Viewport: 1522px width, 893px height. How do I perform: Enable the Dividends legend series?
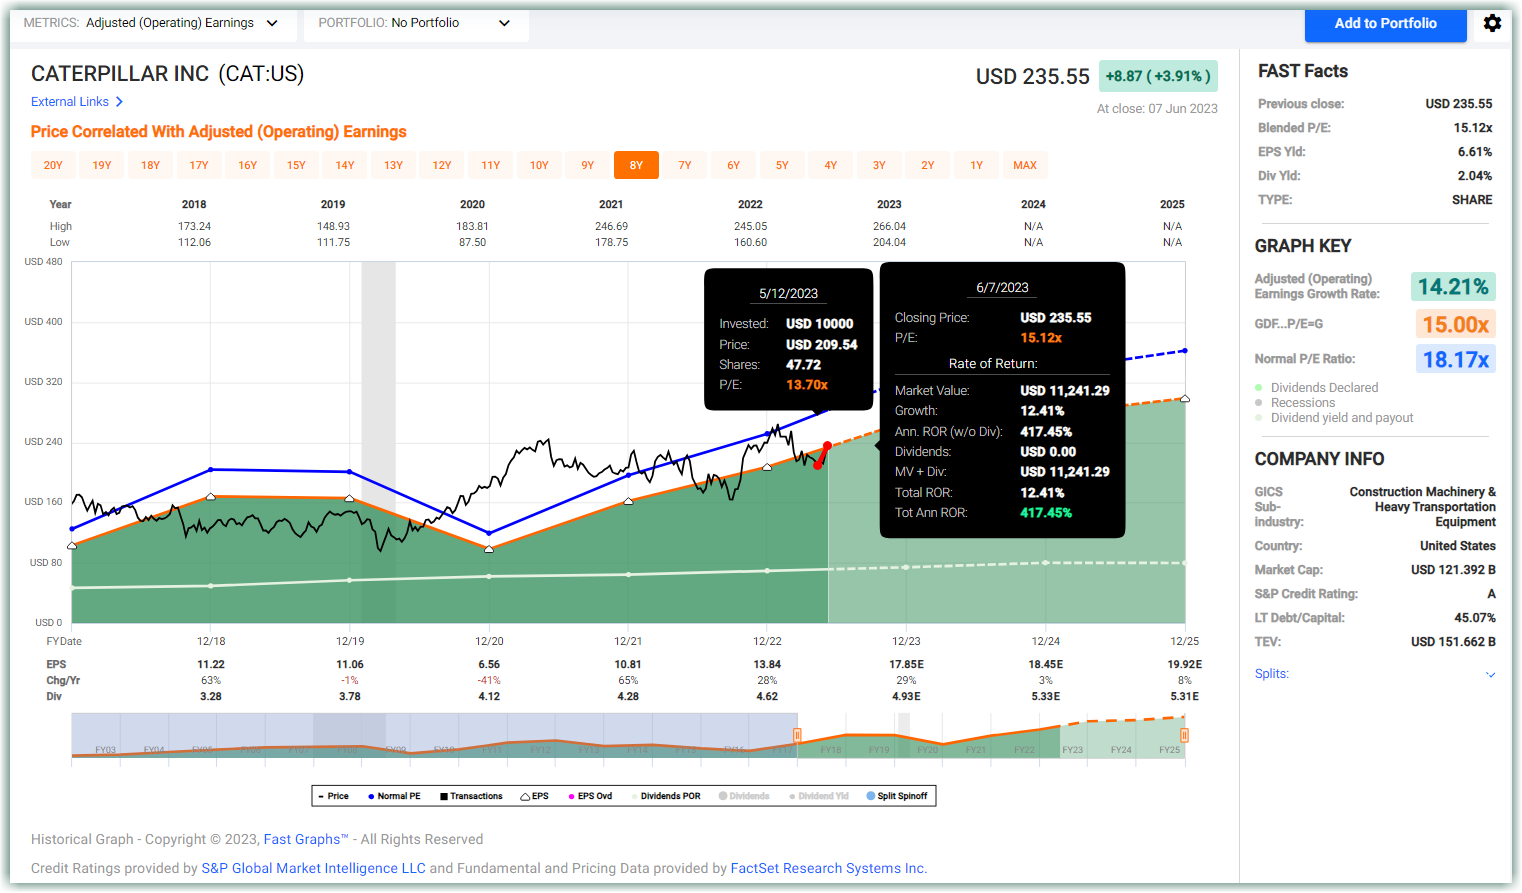pyautogui.click(x=744, y=796)
